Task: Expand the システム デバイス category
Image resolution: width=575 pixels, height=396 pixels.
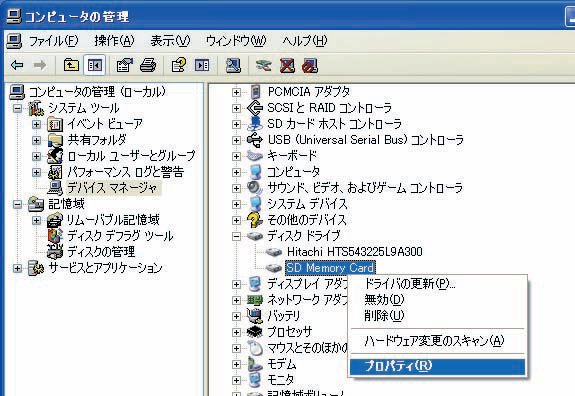Action: point(237,204)
